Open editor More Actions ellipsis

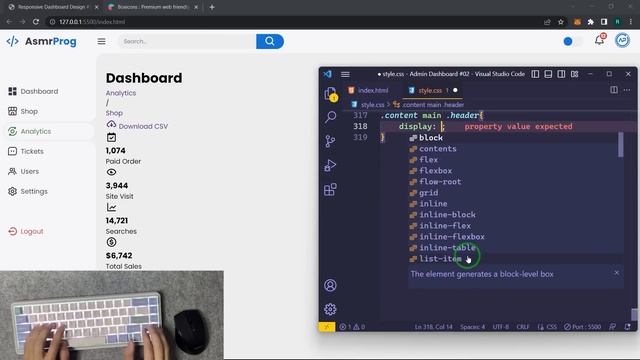(x=627, y=90)
